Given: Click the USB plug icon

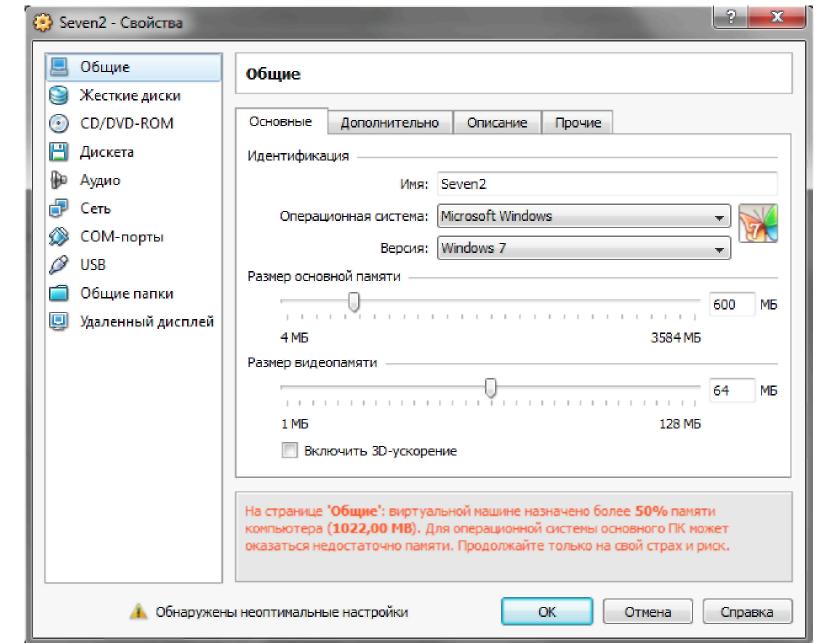Looking at the screenshot, I should pyautogui.click(x=59, y=265).
